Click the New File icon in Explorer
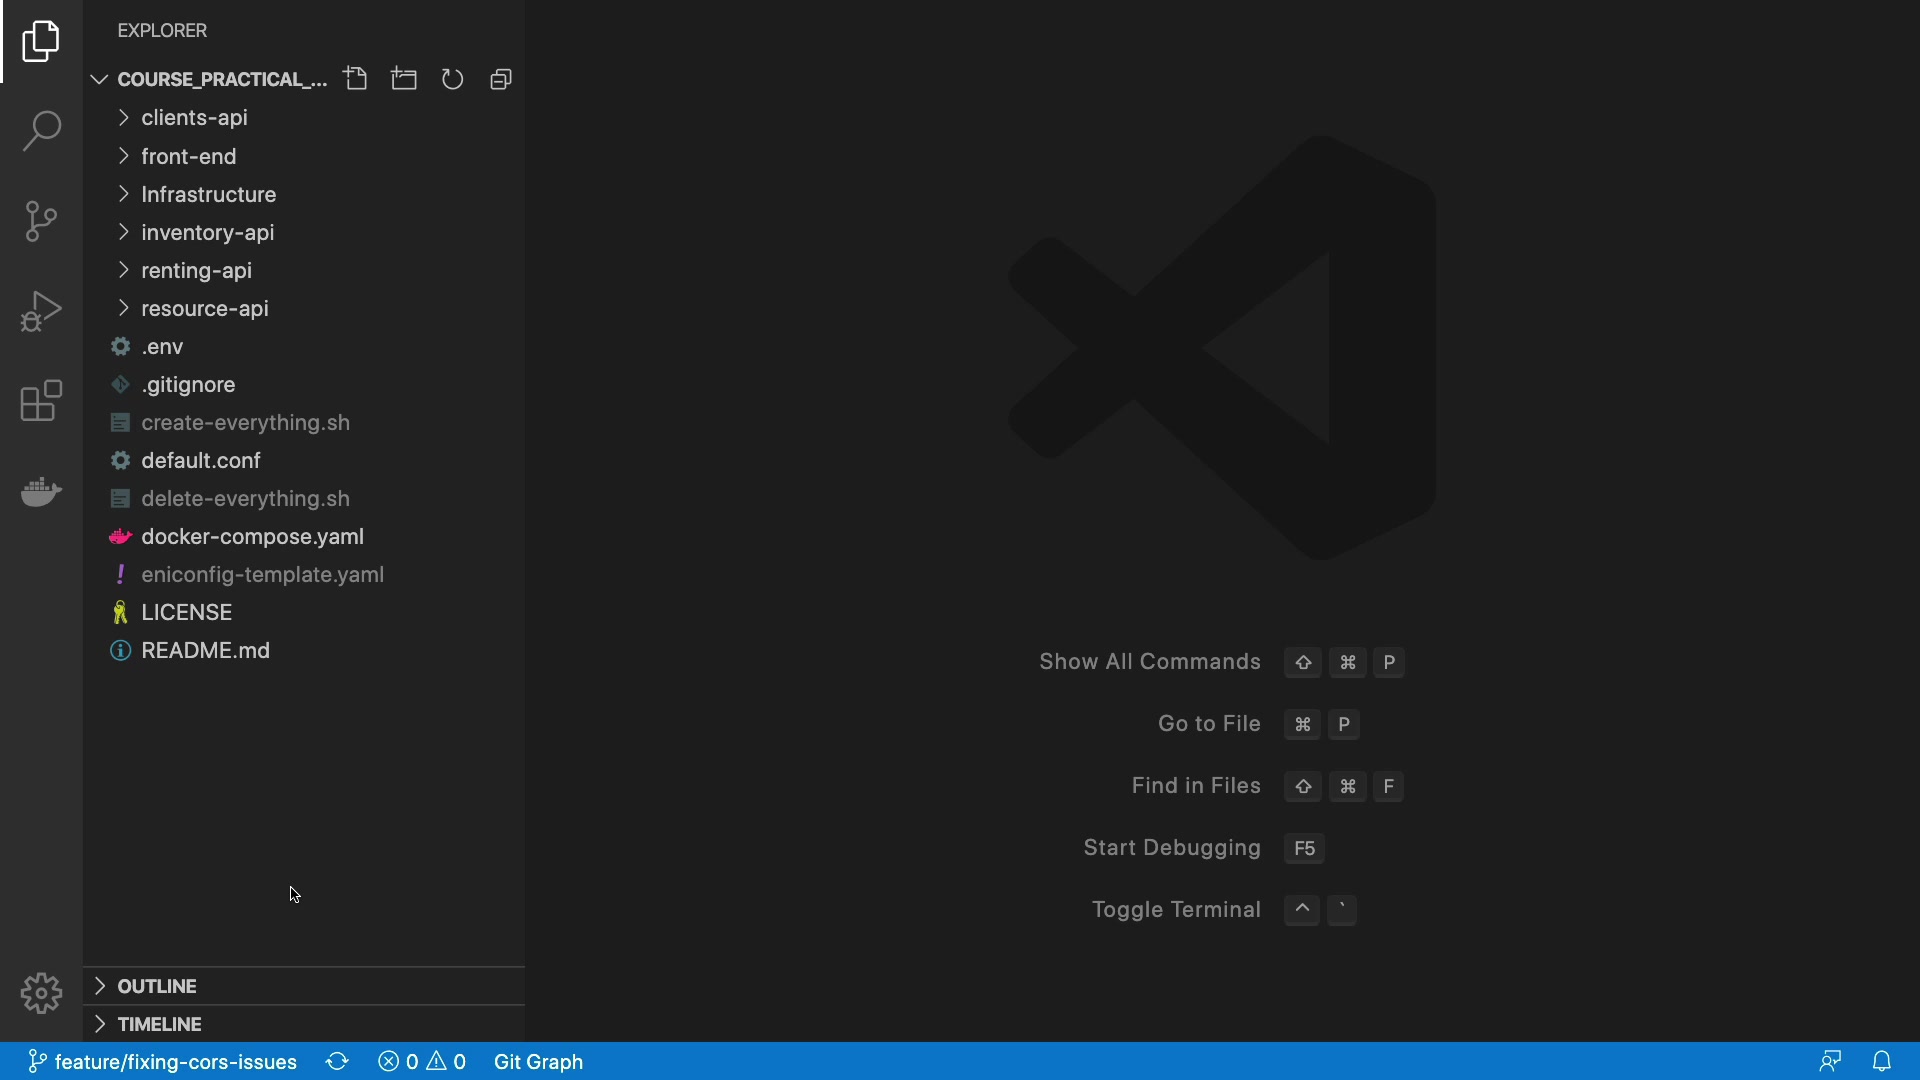This screenshot has width=1920, height=1080. coord(356,79)
